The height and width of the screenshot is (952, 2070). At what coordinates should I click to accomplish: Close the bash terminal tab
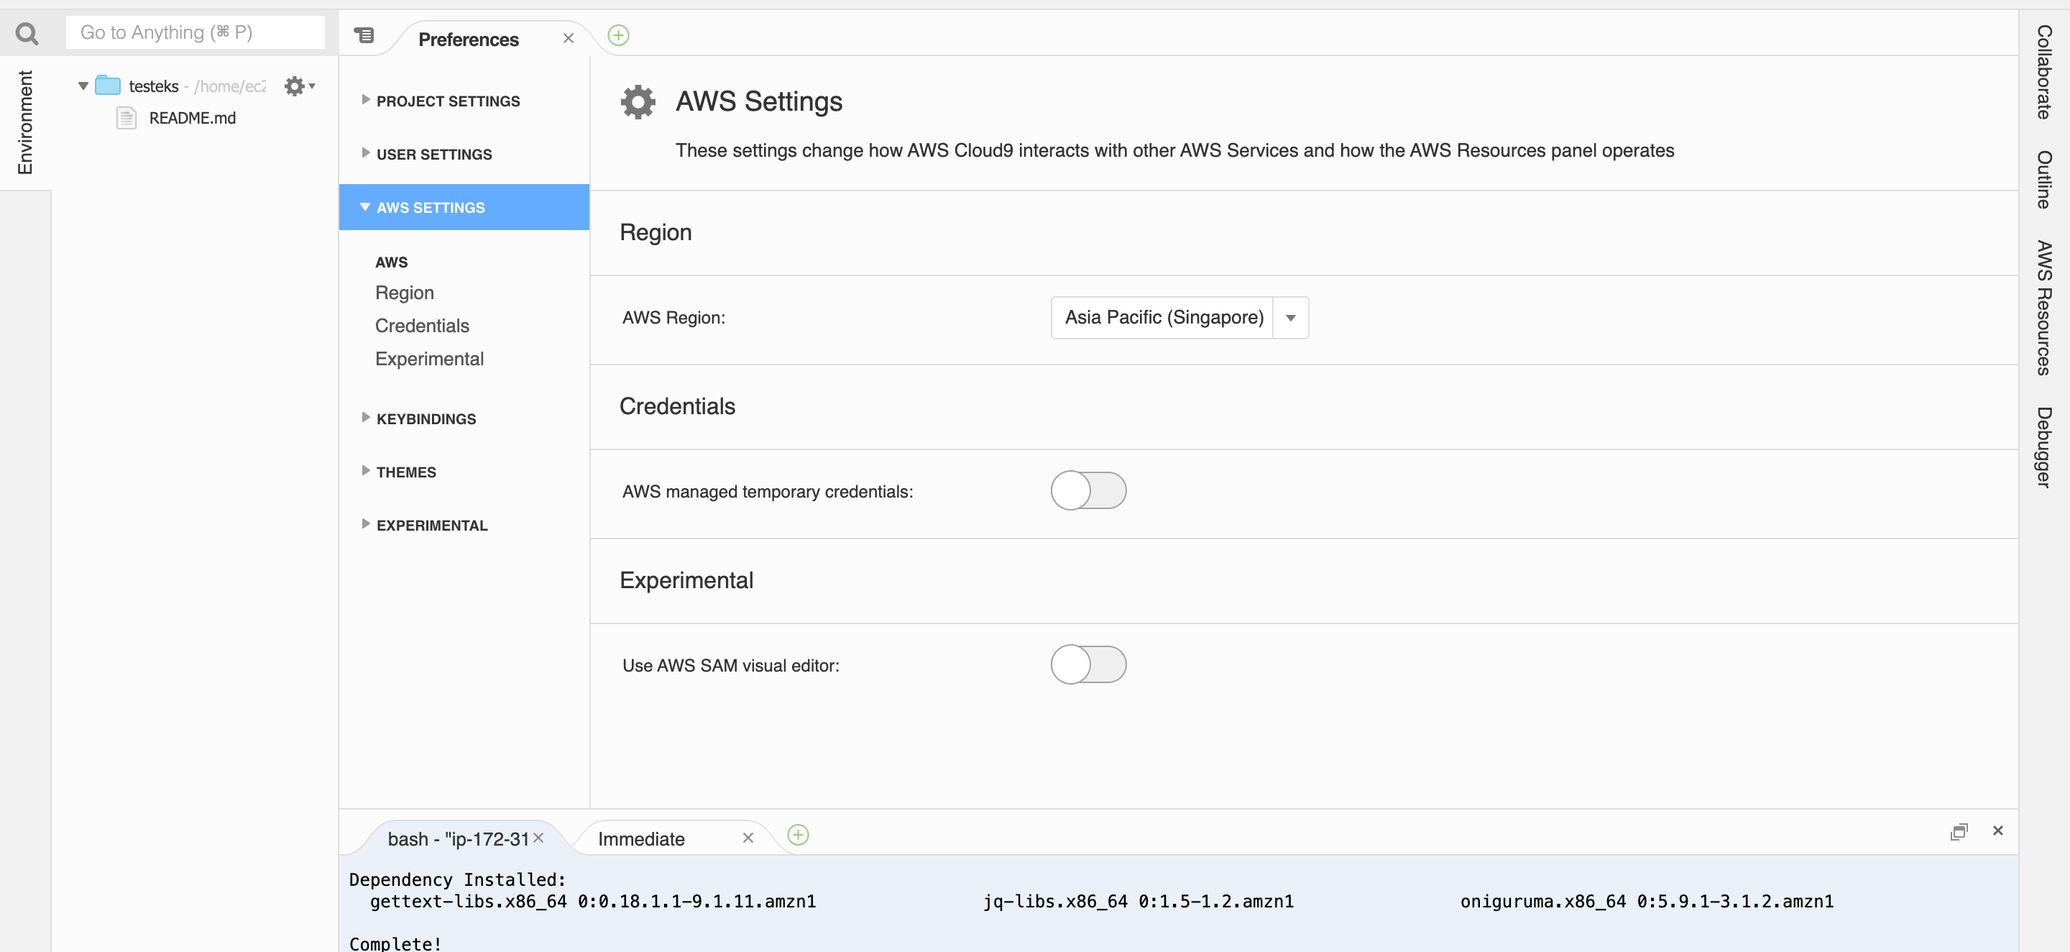[538, 838]
